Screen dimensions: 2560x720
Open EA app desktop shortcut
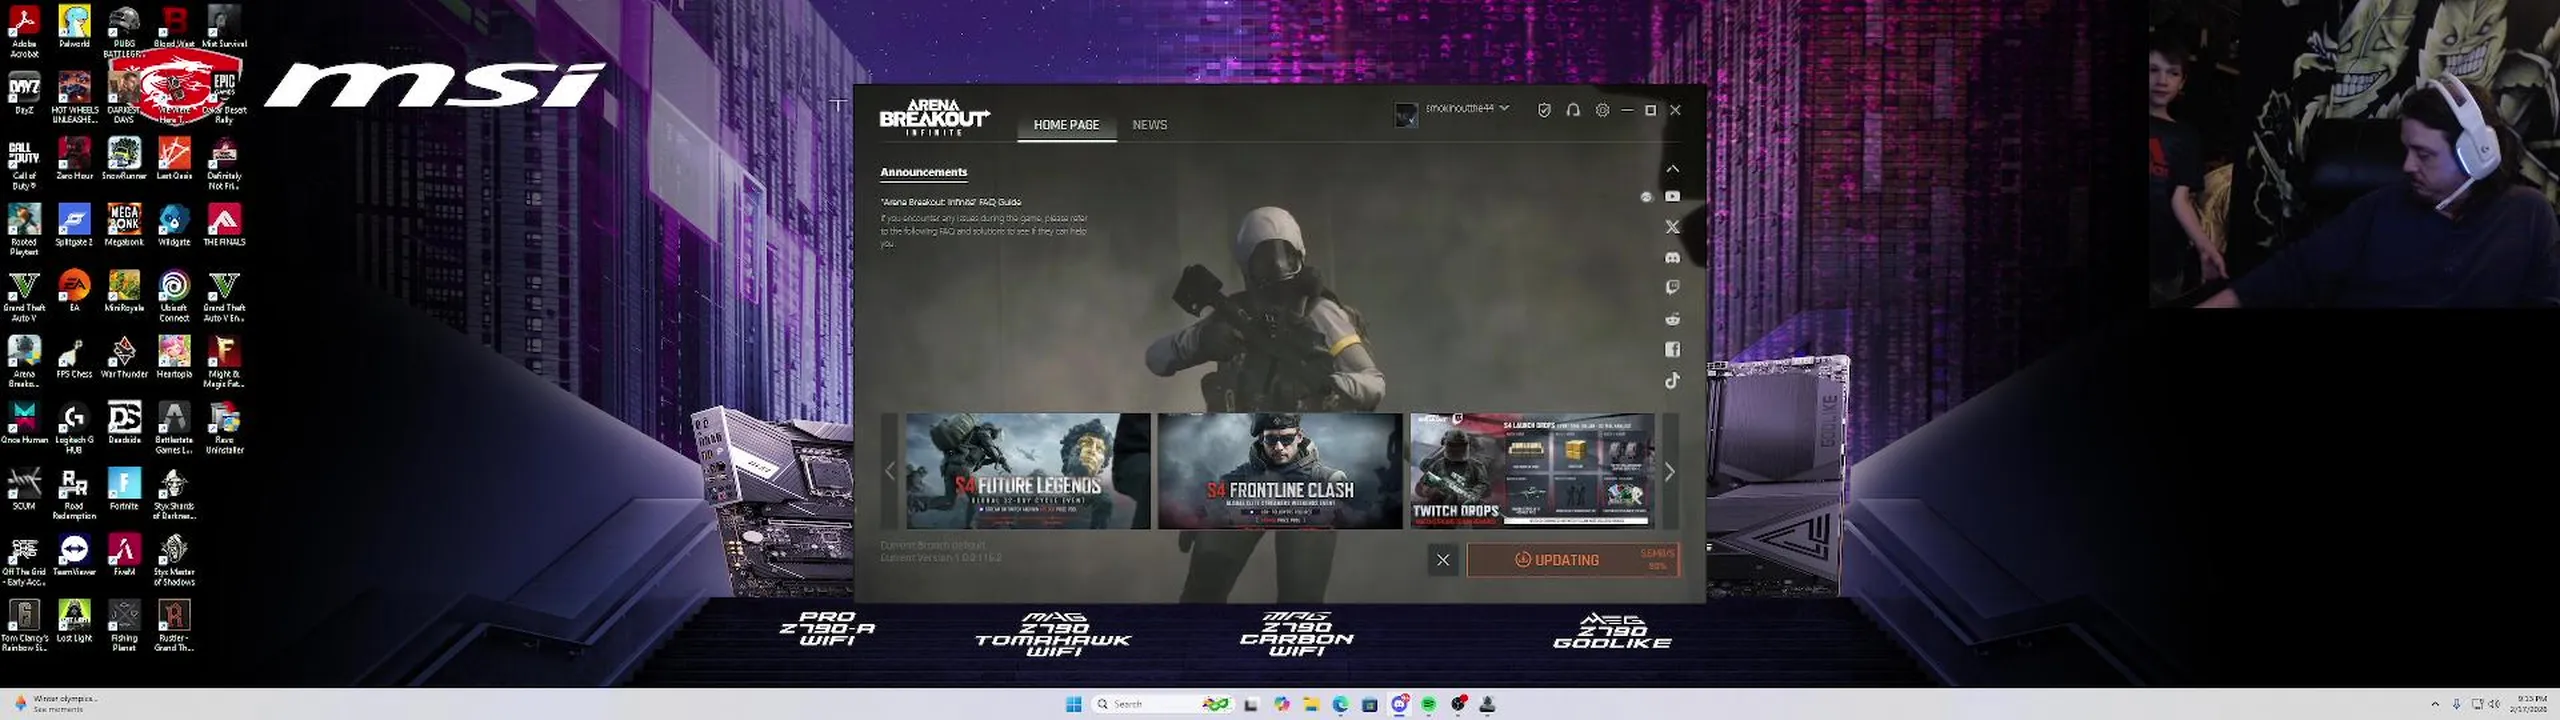pos(74,291)
